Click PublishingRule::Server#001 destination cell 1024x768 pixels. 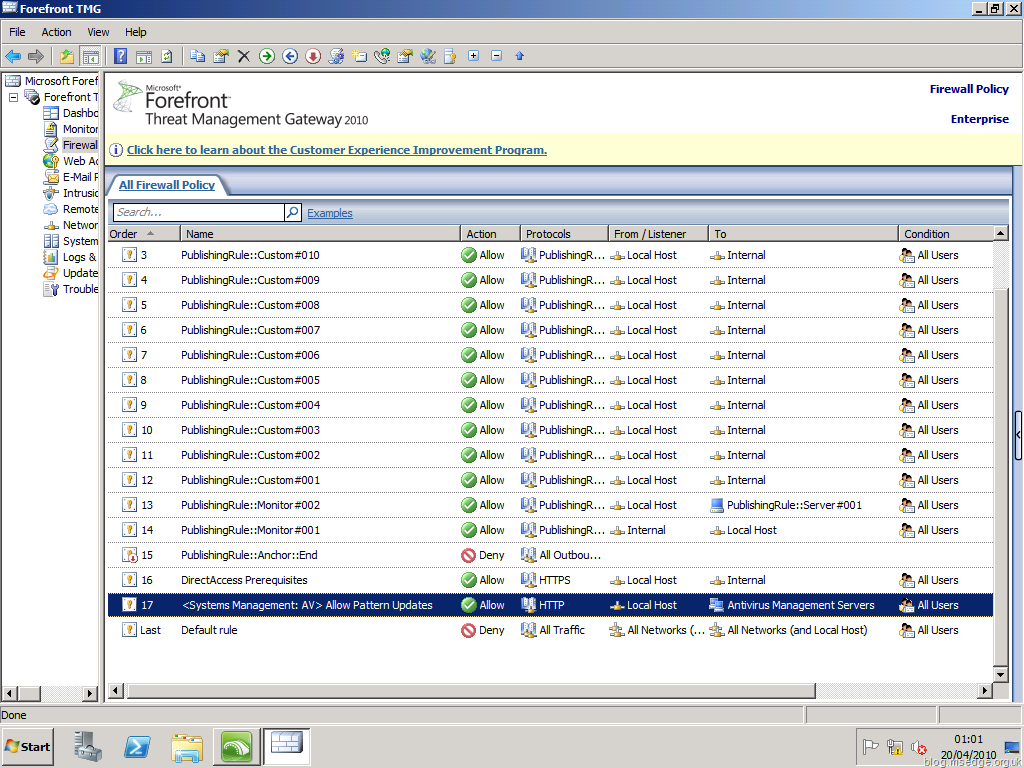coord(786,505)
